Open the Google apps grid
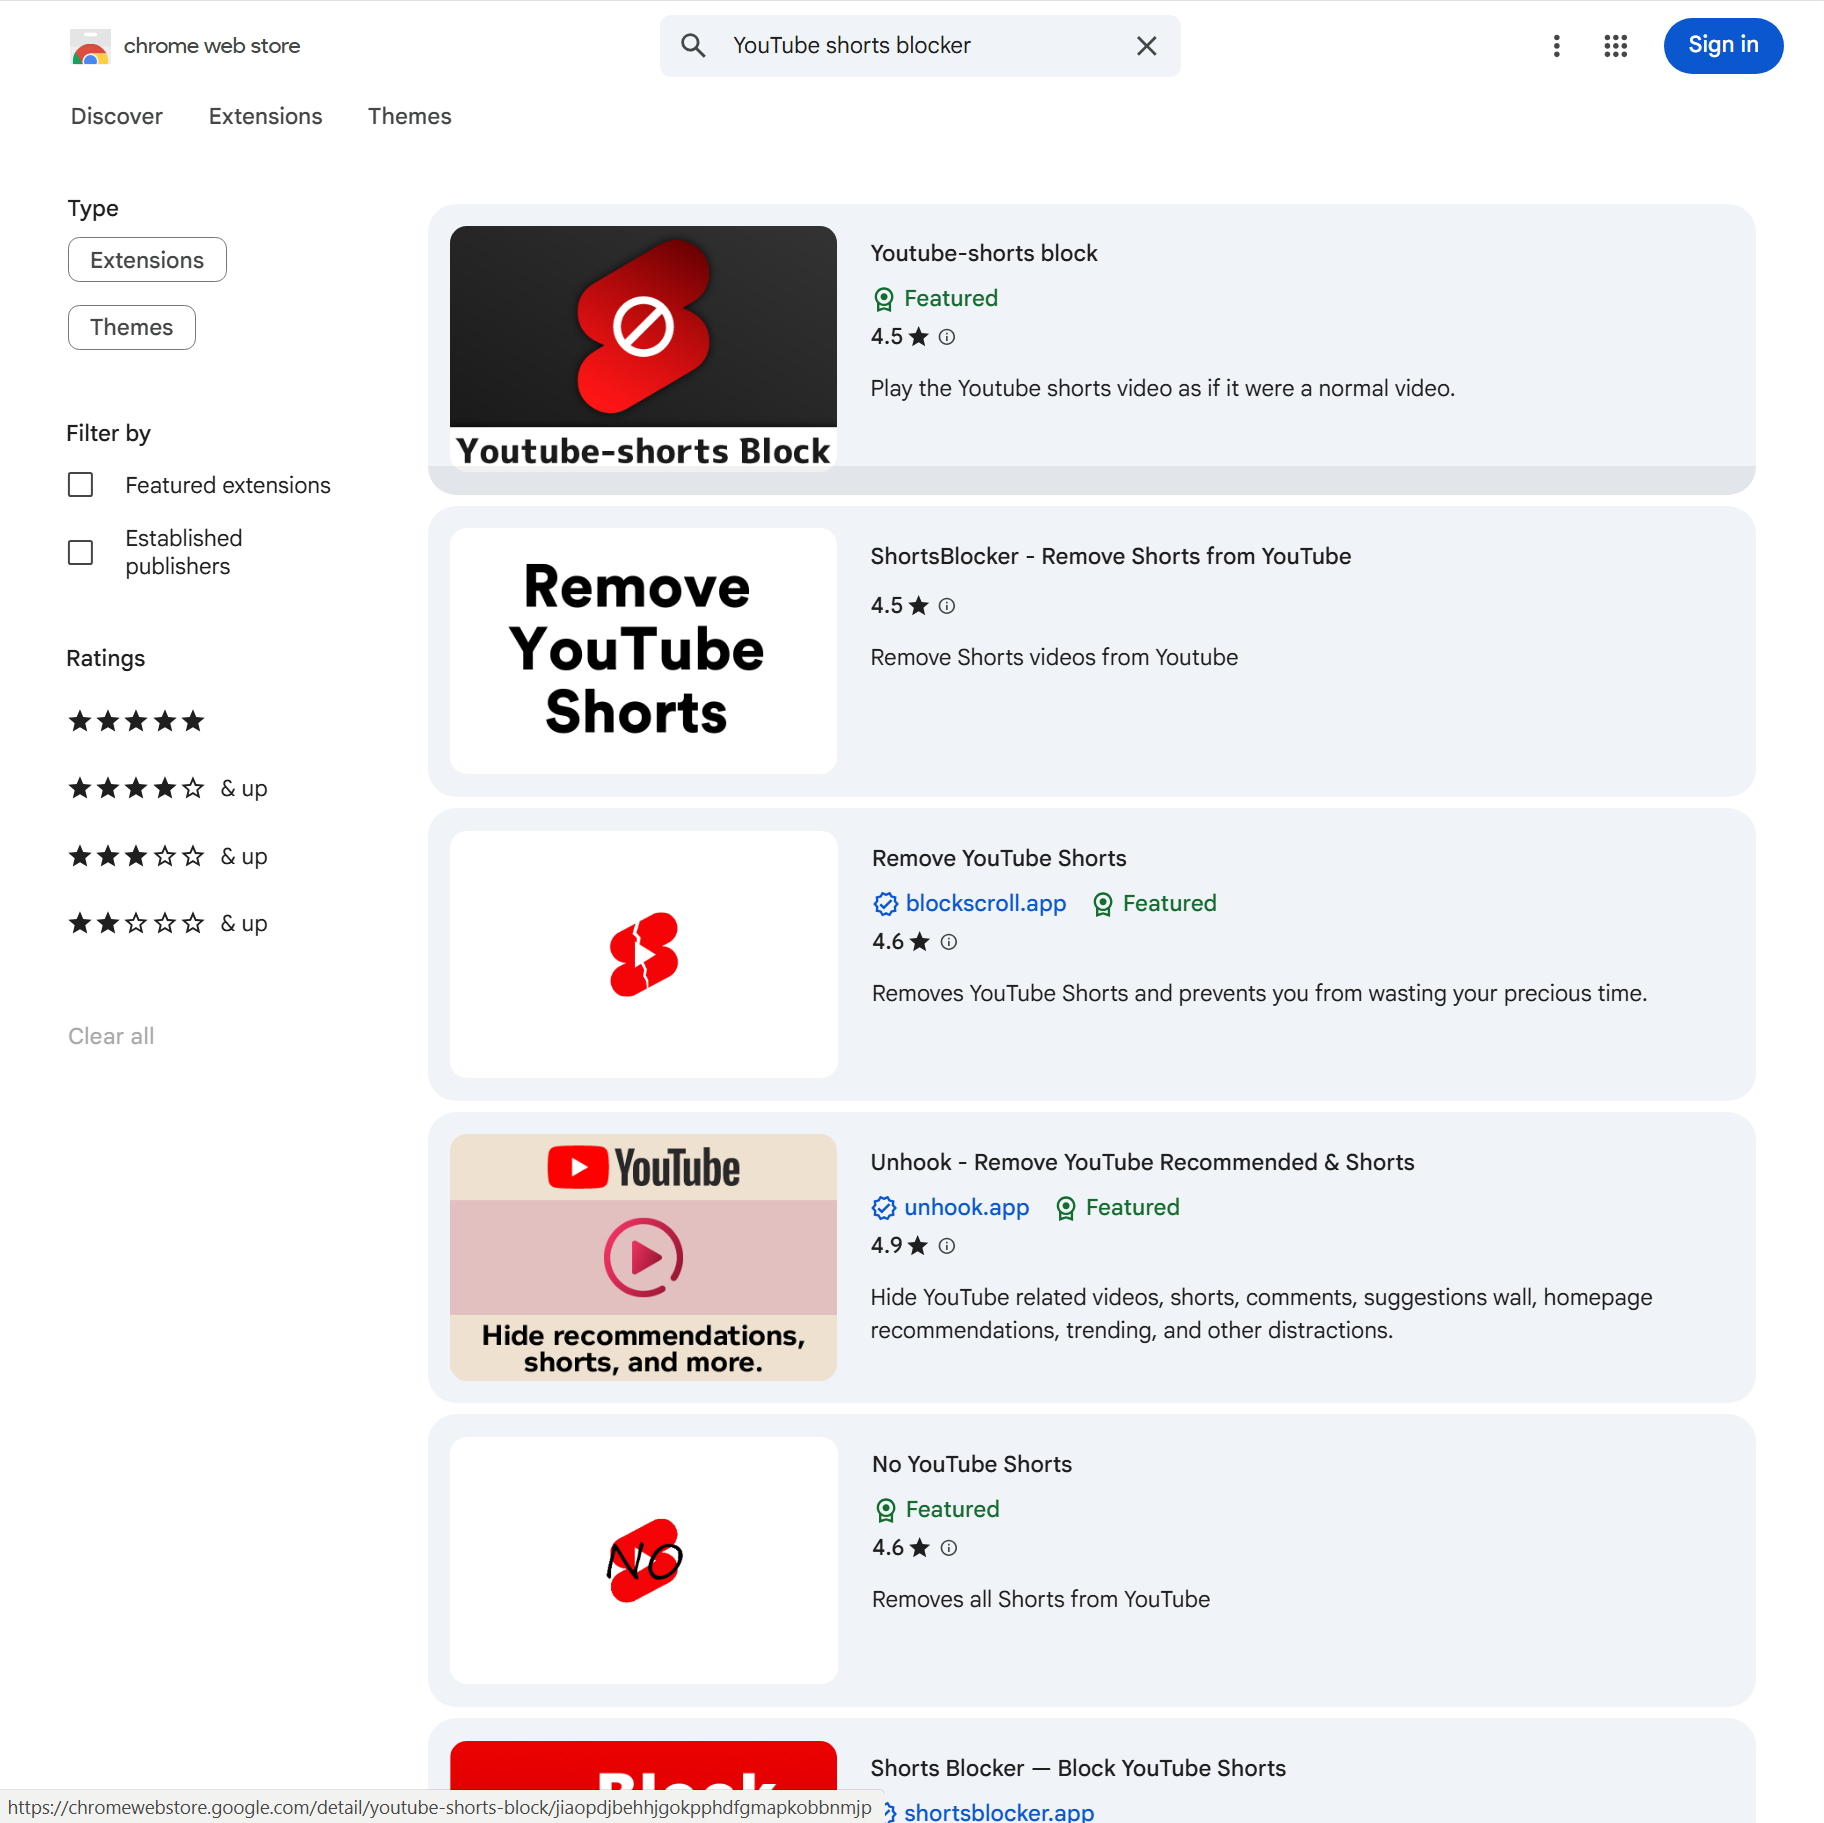The width and height of the screenshot is (1824, 1823). click(1616, 46)
